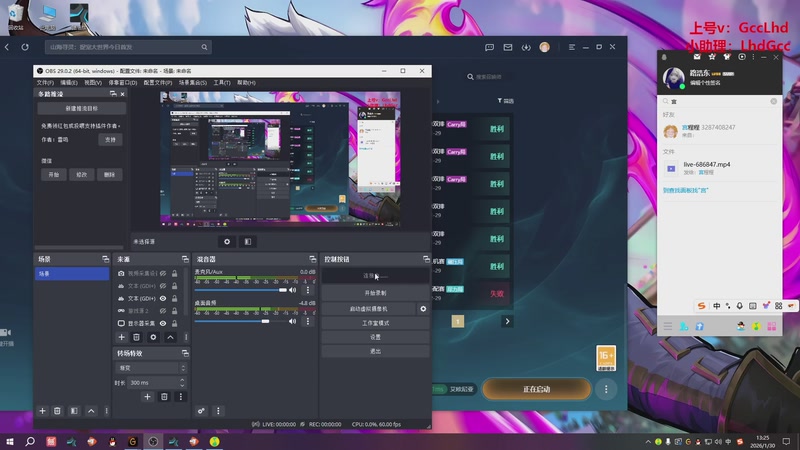This screenshot has width=800, height=450.
Task: Open the transition type 渐变 dropdown
Action: (151, 368)
